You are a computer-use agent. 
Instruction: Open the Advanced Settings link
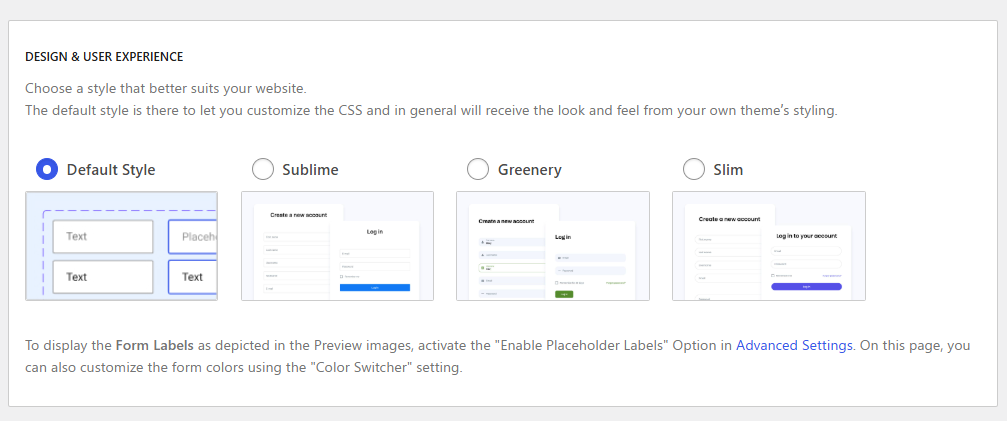(794, 345)
